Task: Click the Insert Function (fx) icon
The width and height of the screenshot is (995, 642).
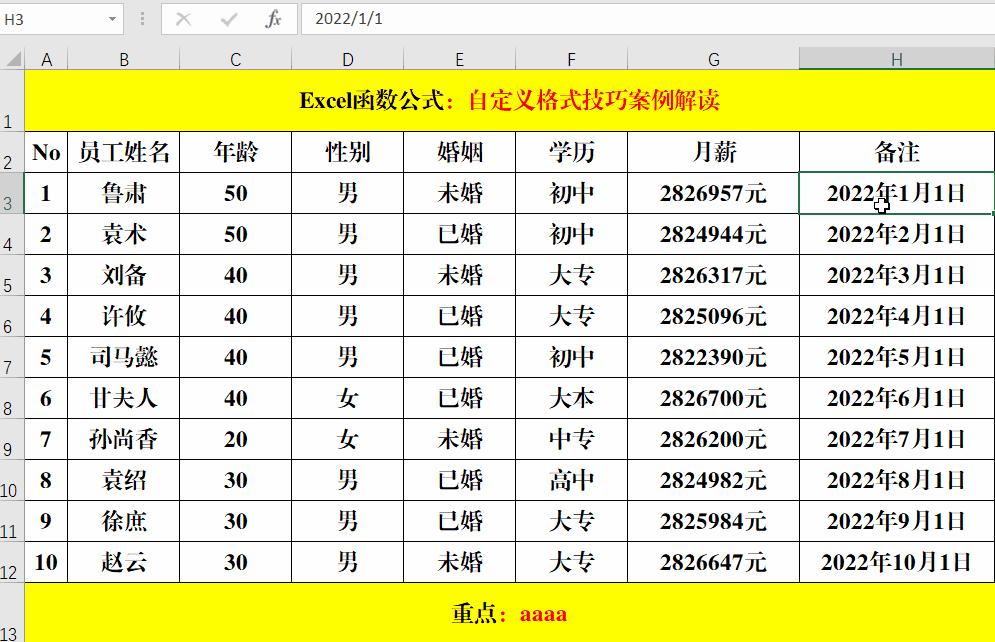Action: click(x=272, y=18)
